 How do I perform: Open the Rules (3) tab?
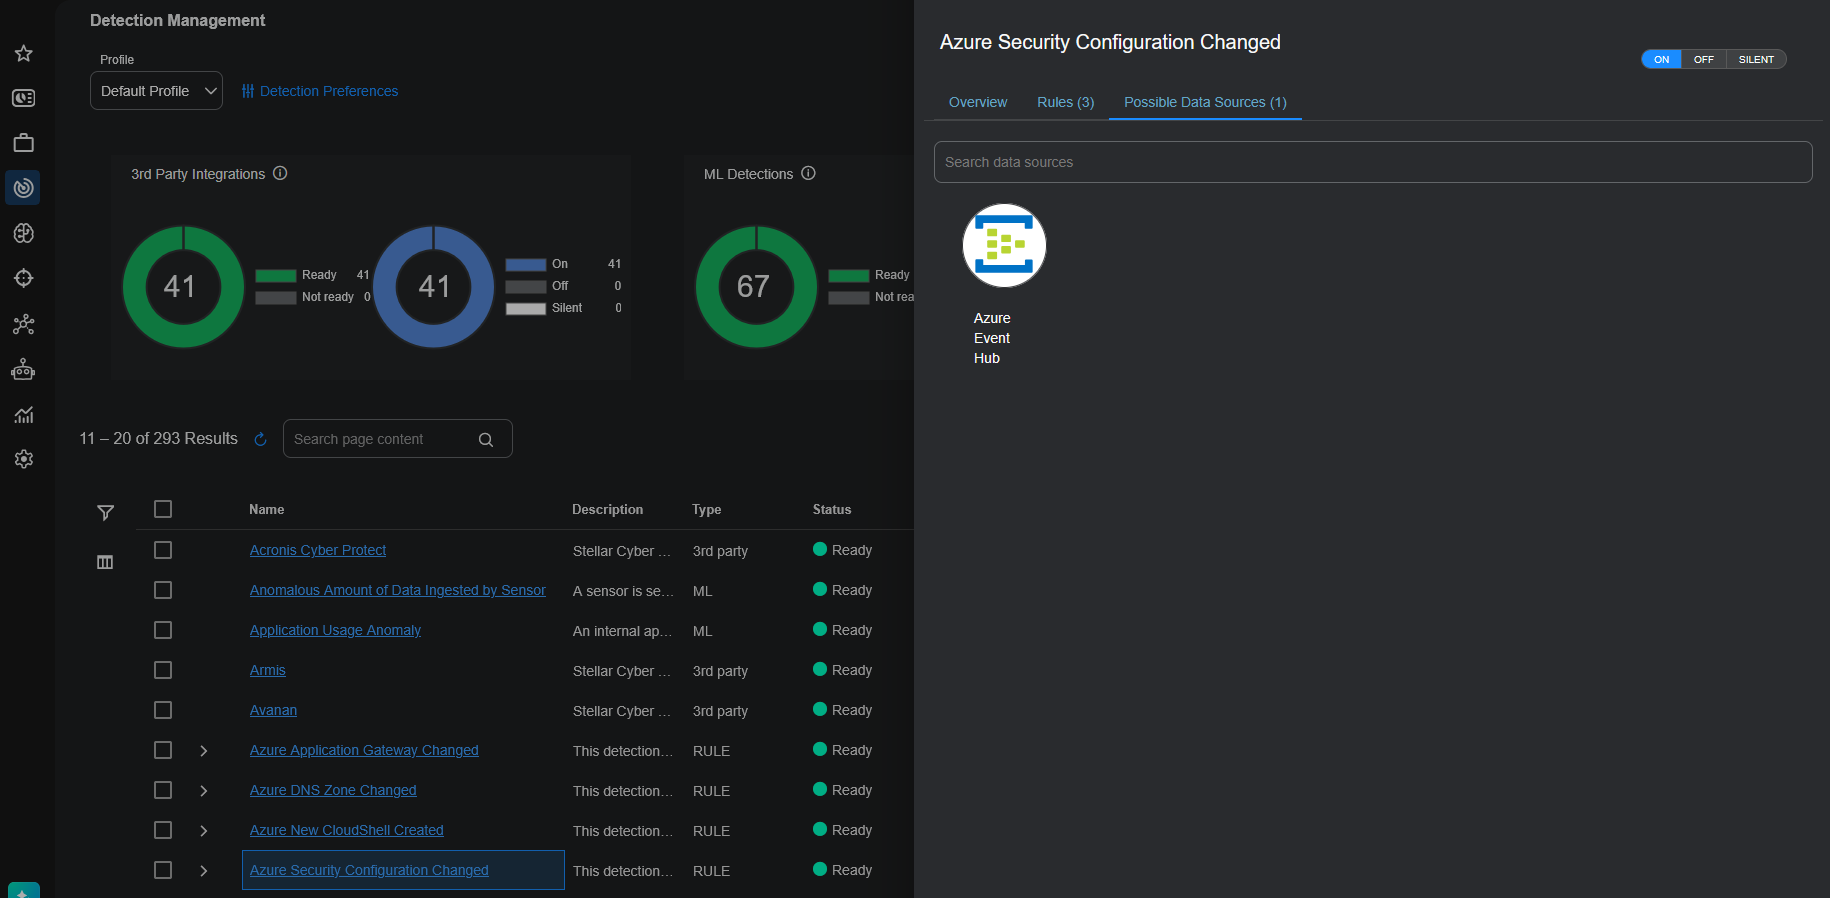pyautogui.click(x=1065, y=102)
